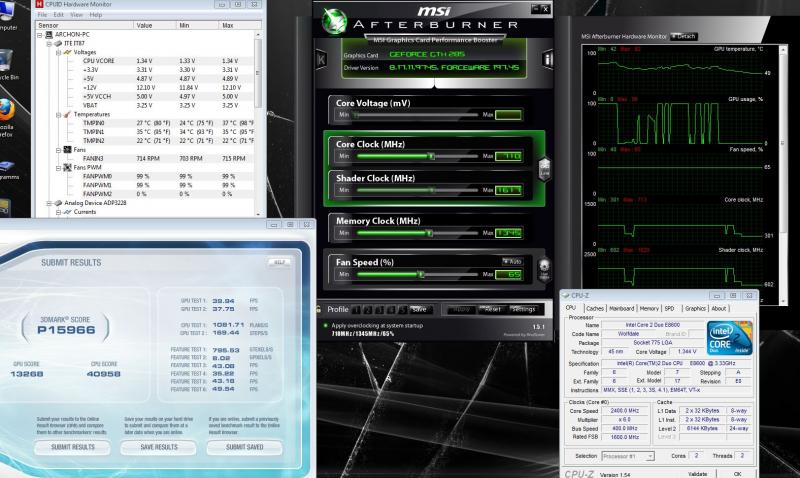Open the Processor Selection dropdown in CPU-Z

coord(628,456)
